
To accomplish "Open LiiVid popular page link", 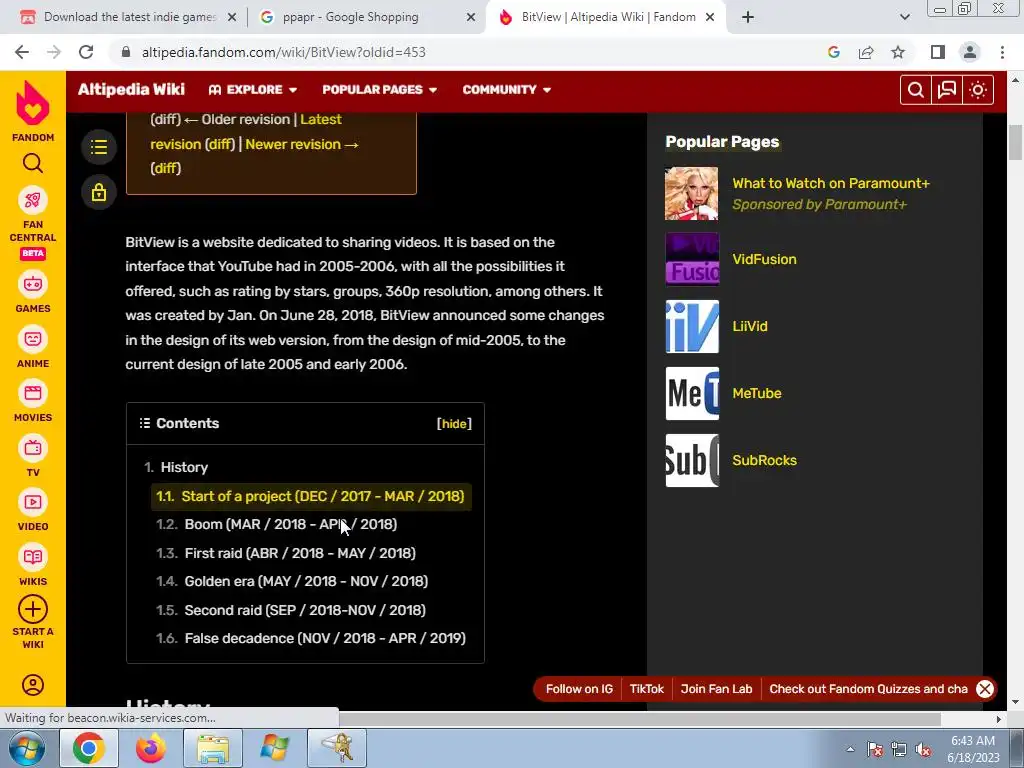I will (x=750, y=327).
